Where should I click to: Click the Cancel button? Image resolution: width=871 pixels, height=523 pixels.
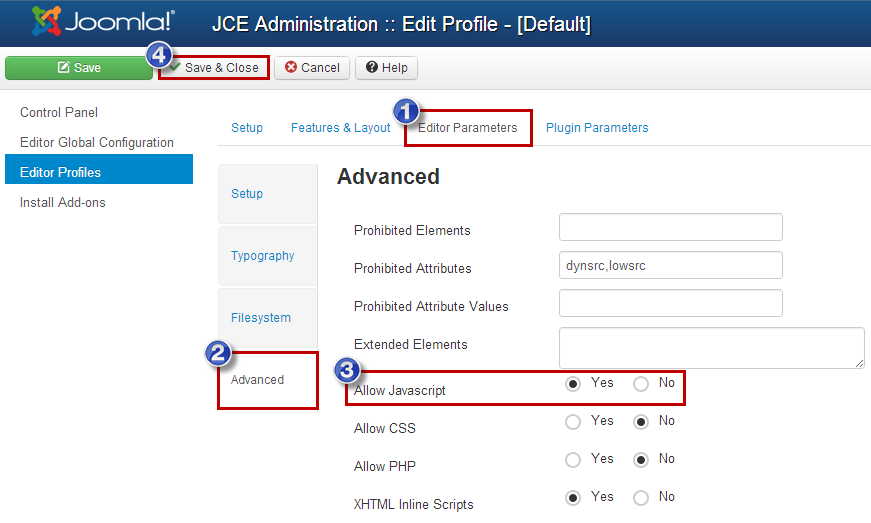pos(312,68)
